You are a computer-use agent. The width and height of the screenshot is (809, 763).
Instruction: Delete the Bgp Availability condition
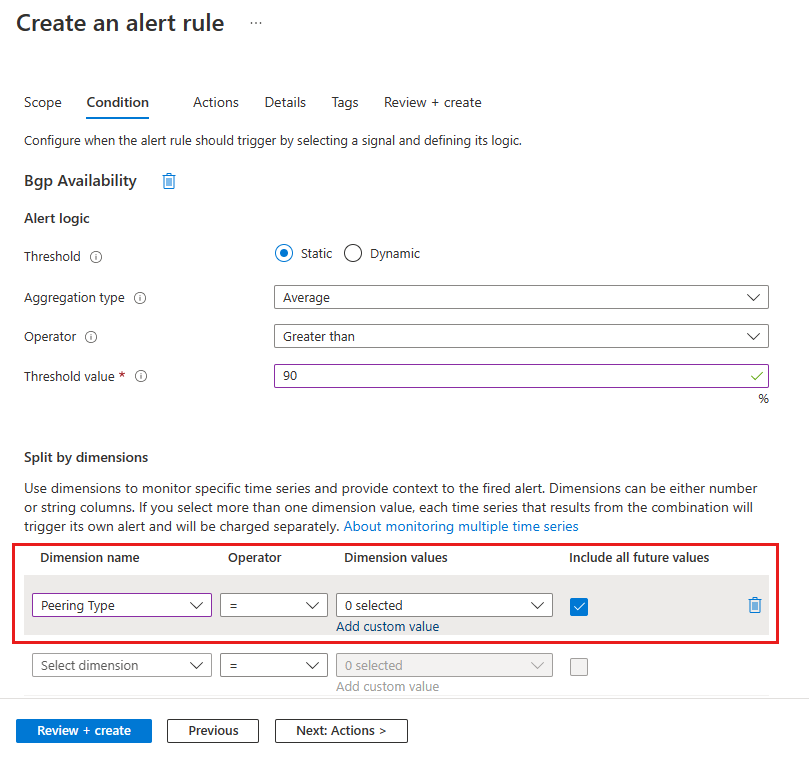tap(168, 181)
